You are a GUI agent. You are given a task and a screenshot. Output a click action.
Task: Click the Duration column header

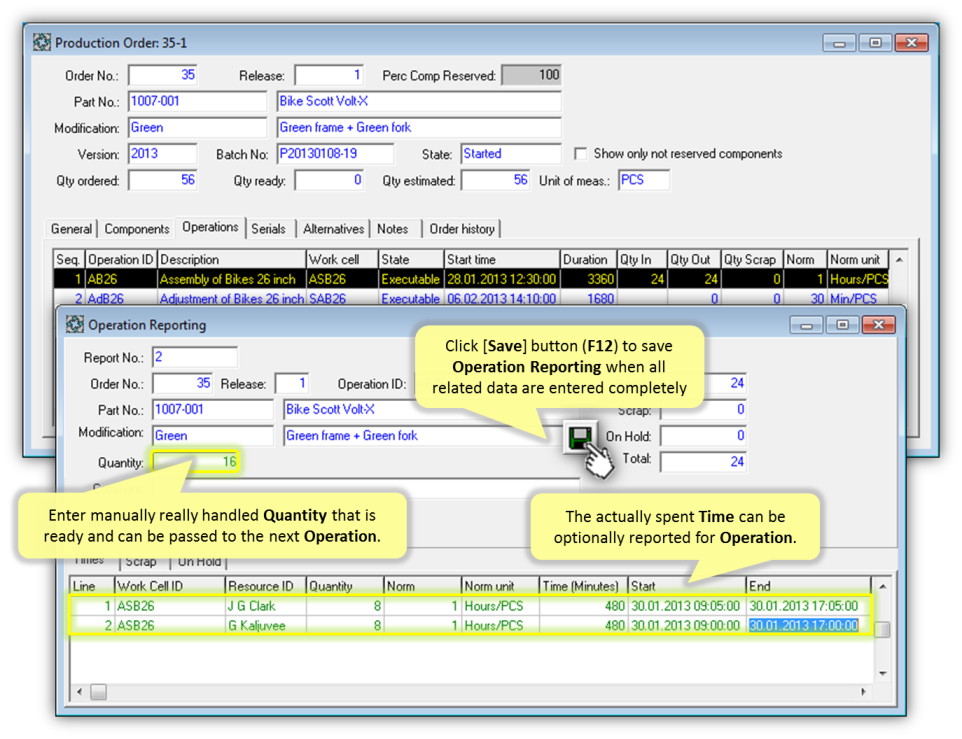point(588,259)
